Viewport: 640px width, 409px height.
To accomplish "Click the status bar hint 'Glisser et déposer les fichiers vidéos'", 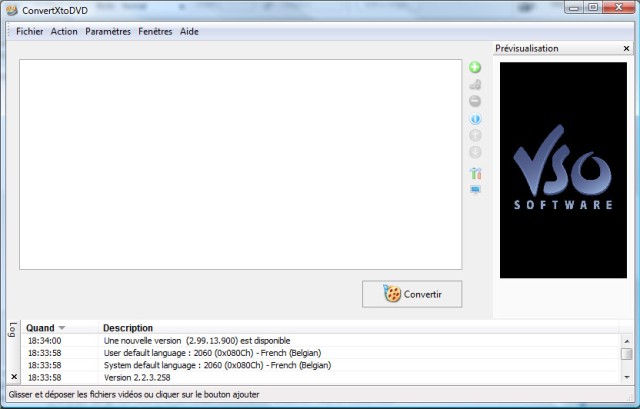I will (134, 395).
